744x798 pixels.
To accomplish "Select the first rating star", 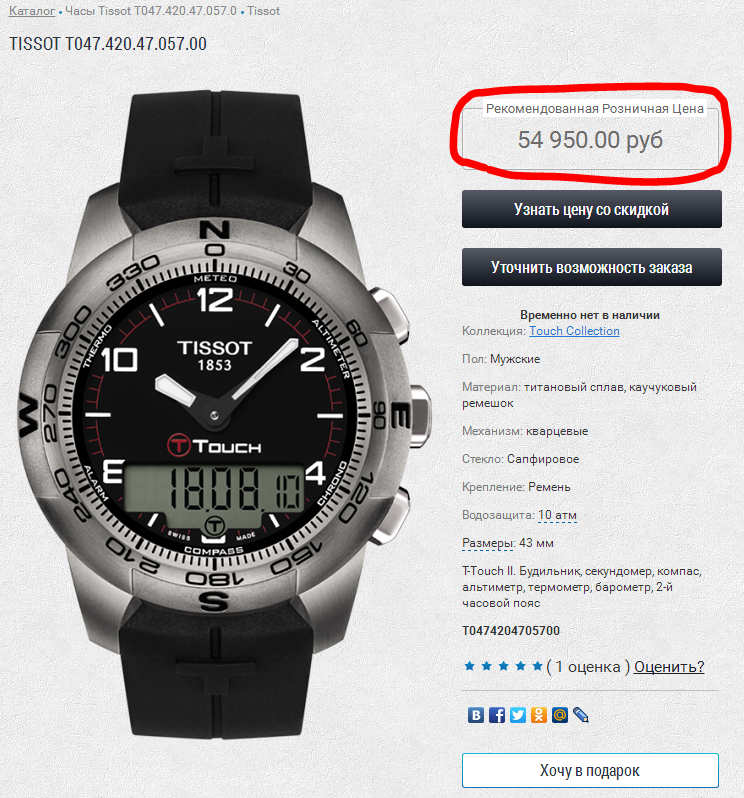I will 469,666.
